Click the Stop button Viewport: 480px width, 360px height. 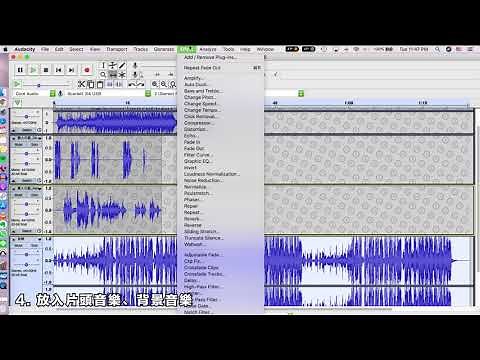46,70
